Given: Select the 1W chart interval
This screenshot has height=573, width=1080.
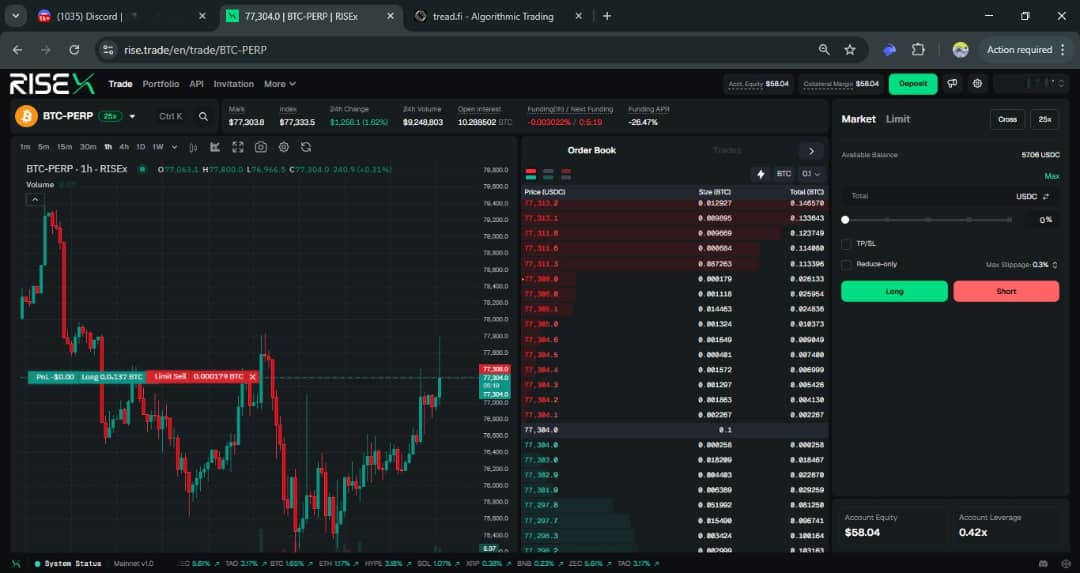Looking at the screenshot, I should pyautogui.click(x=158, y=147).
